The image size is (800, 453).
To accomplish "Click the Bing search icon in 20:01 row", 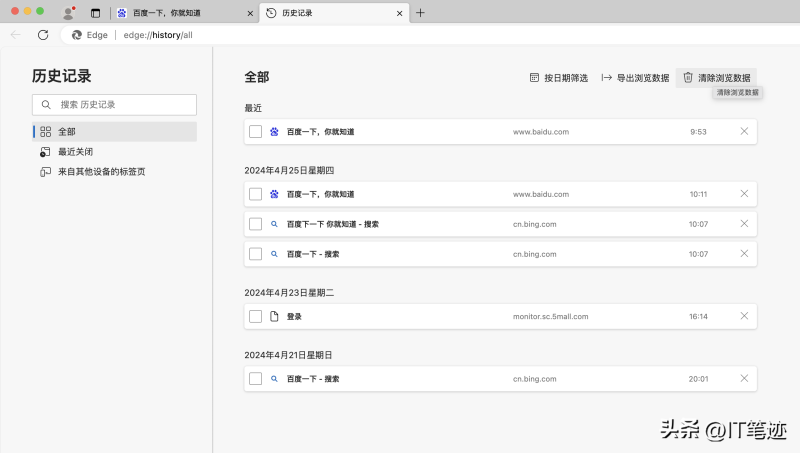I will click(x=274, y=379).
